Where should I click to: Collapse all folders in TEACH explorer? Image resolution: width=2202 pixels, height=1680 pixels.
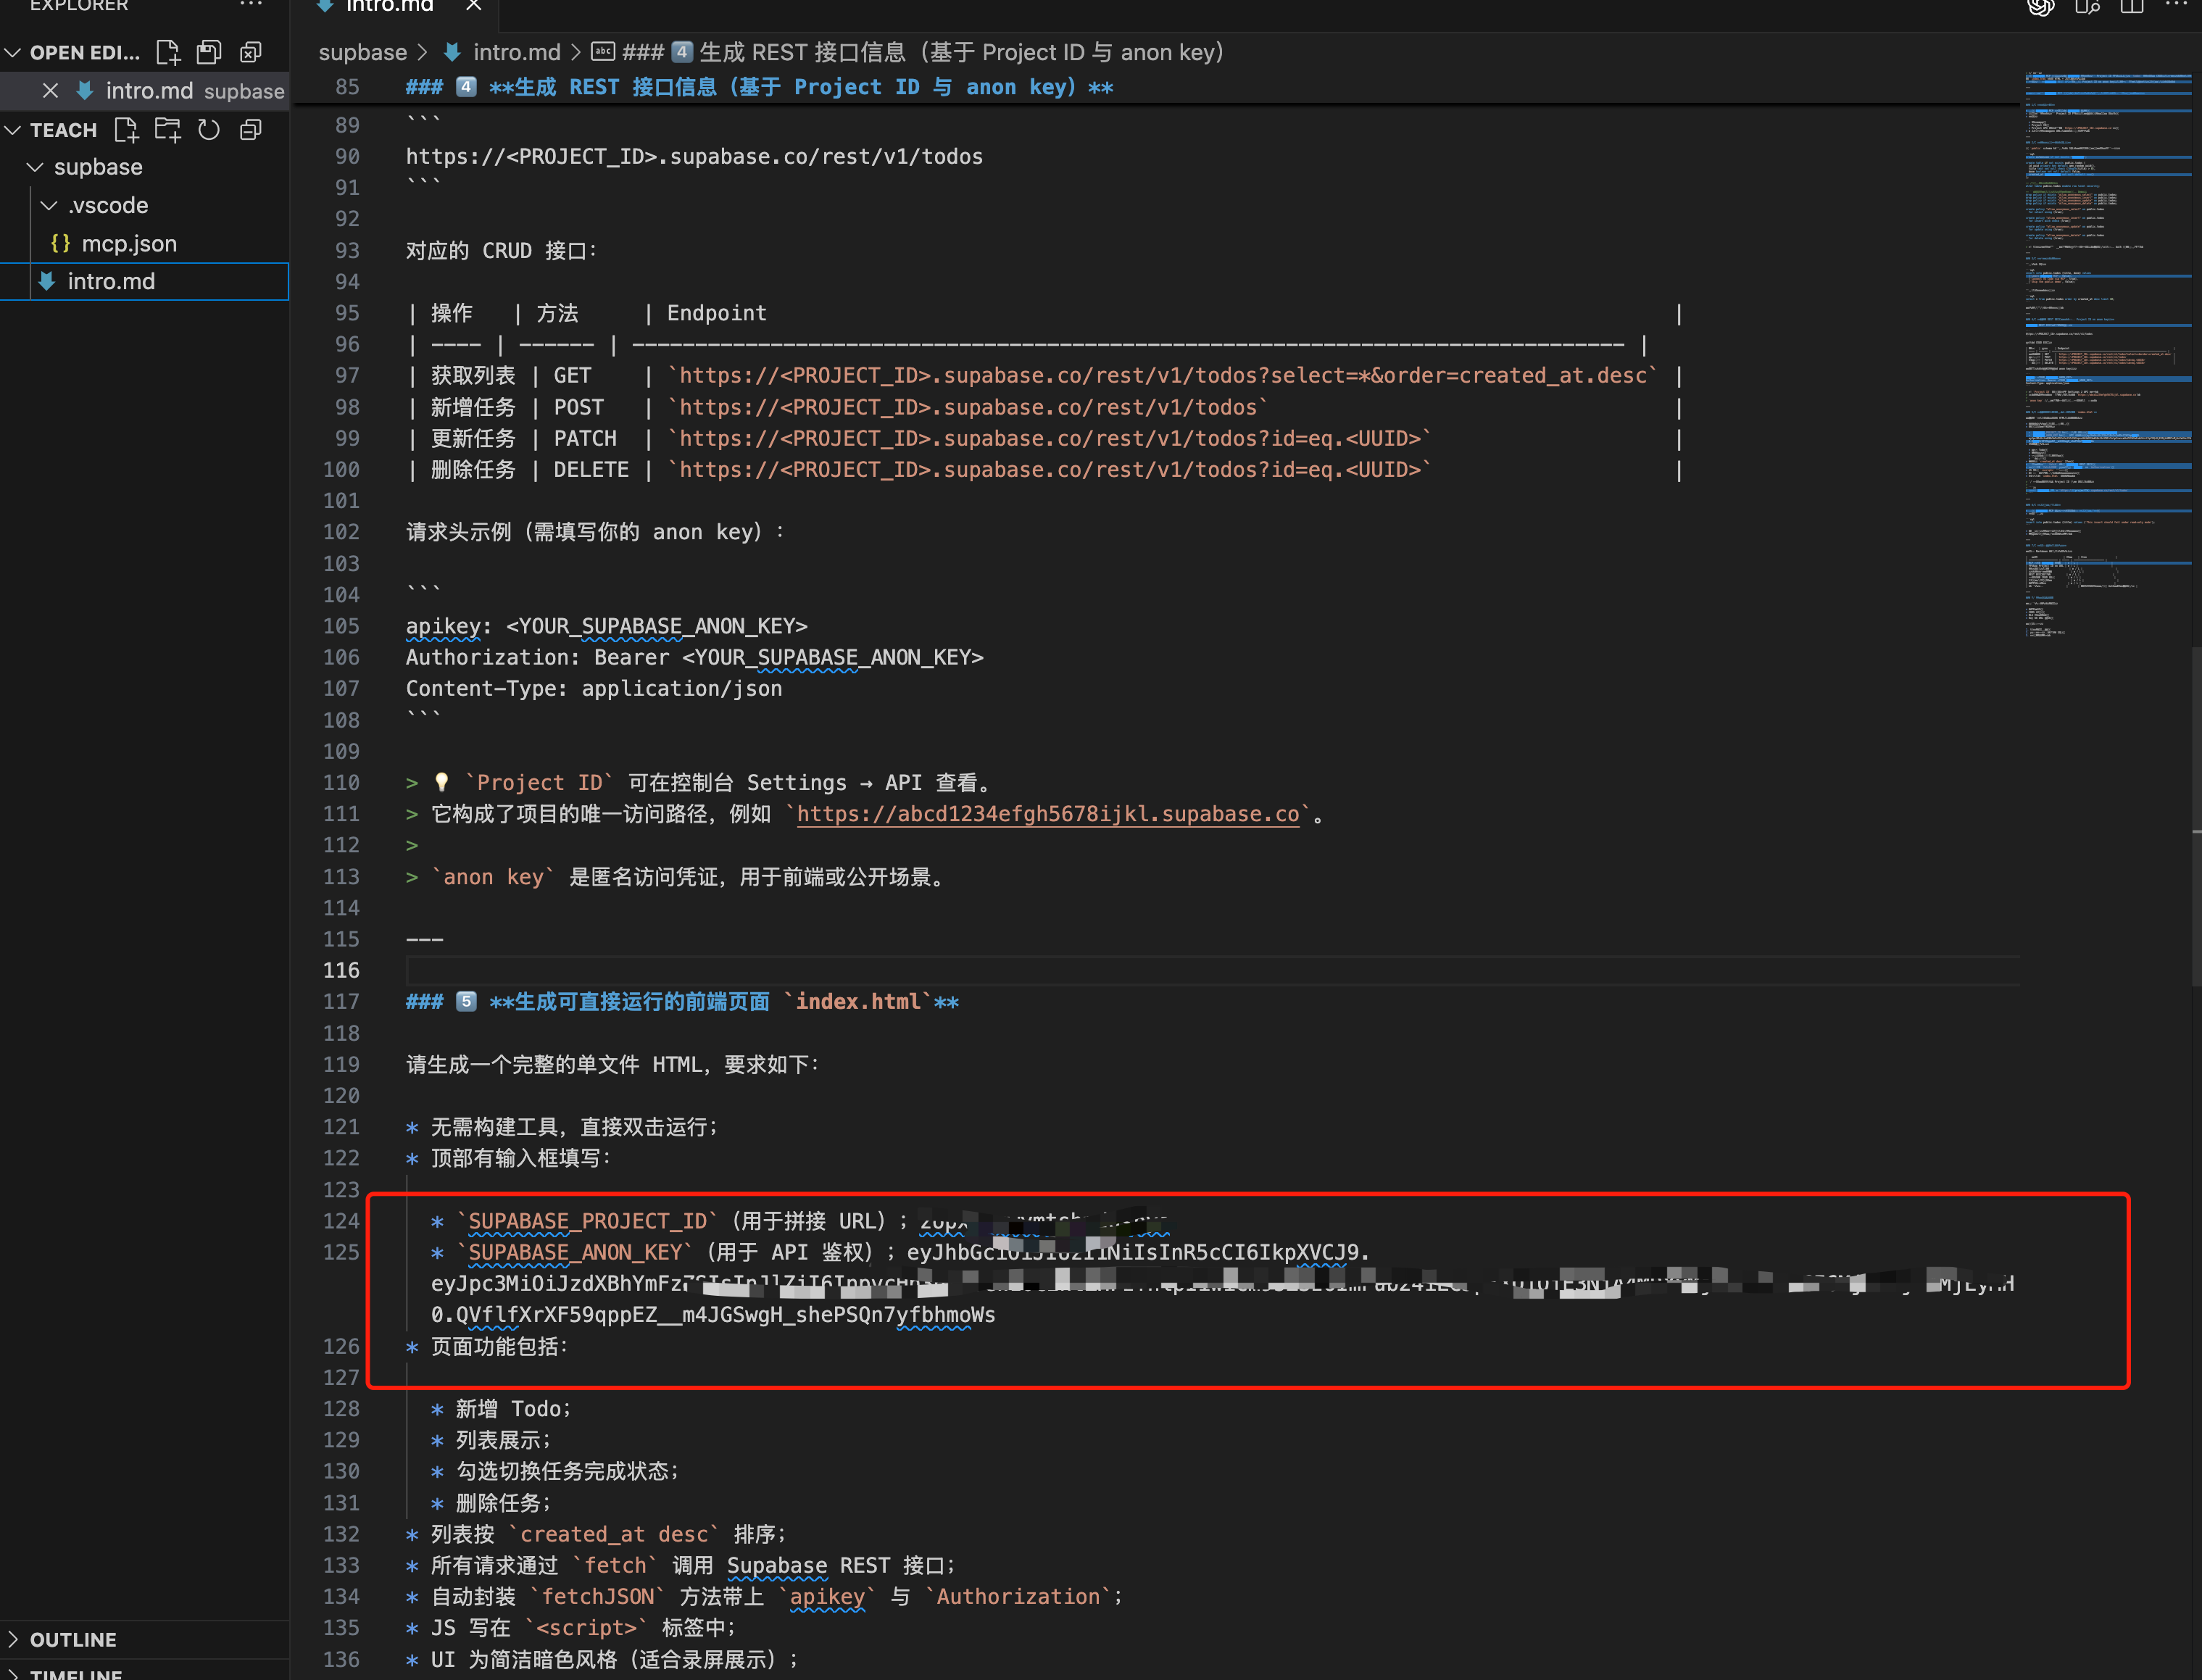click(x=251, y=130)
